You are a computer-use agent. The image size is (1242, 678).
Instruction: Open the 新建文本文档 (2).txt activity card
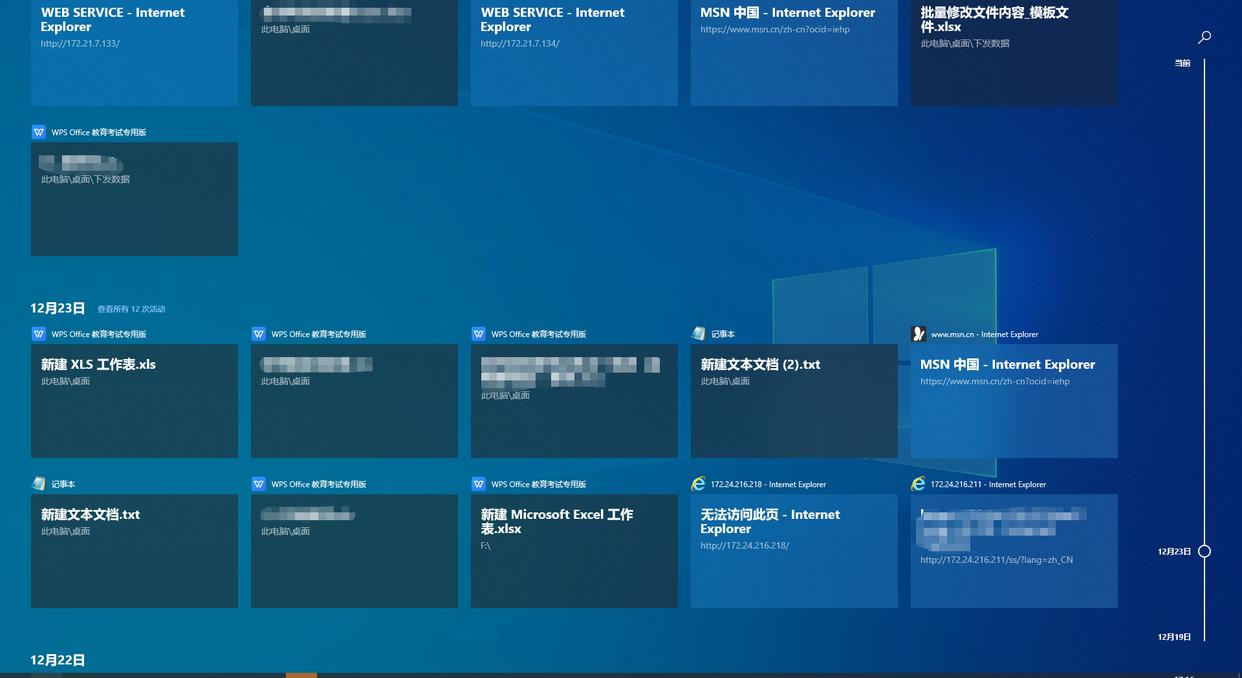click(x=794, y=400)
